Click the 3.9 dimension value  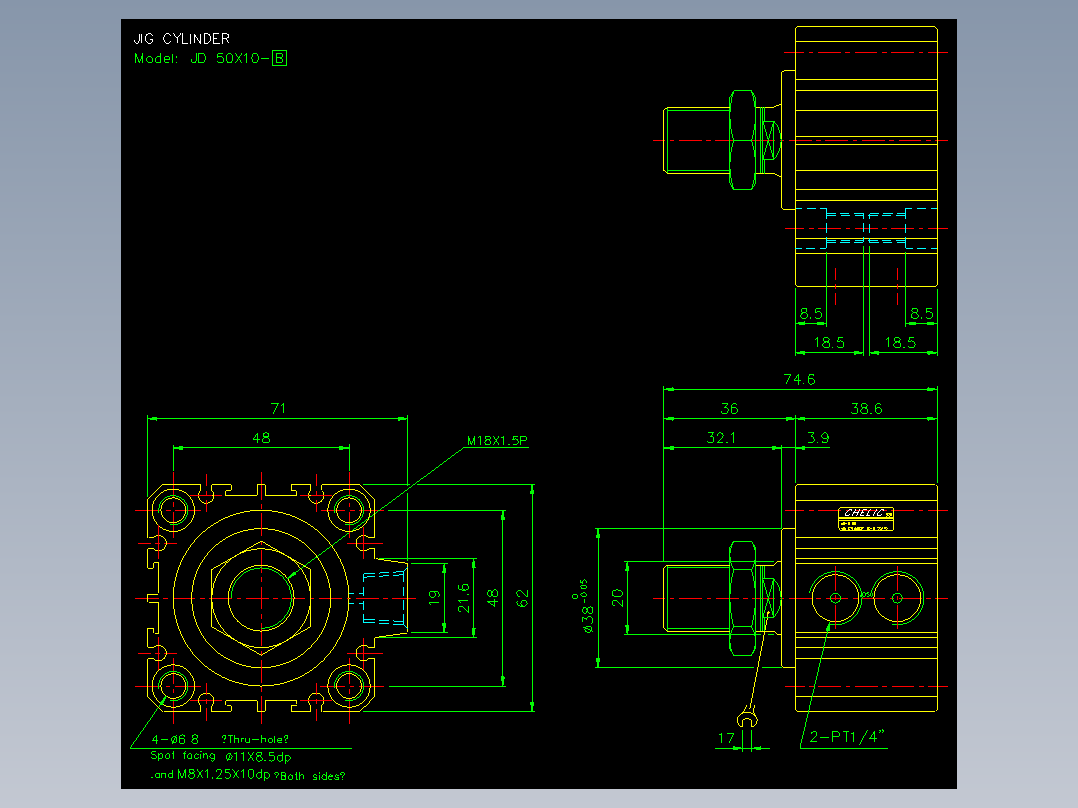(x=818, y=437)
